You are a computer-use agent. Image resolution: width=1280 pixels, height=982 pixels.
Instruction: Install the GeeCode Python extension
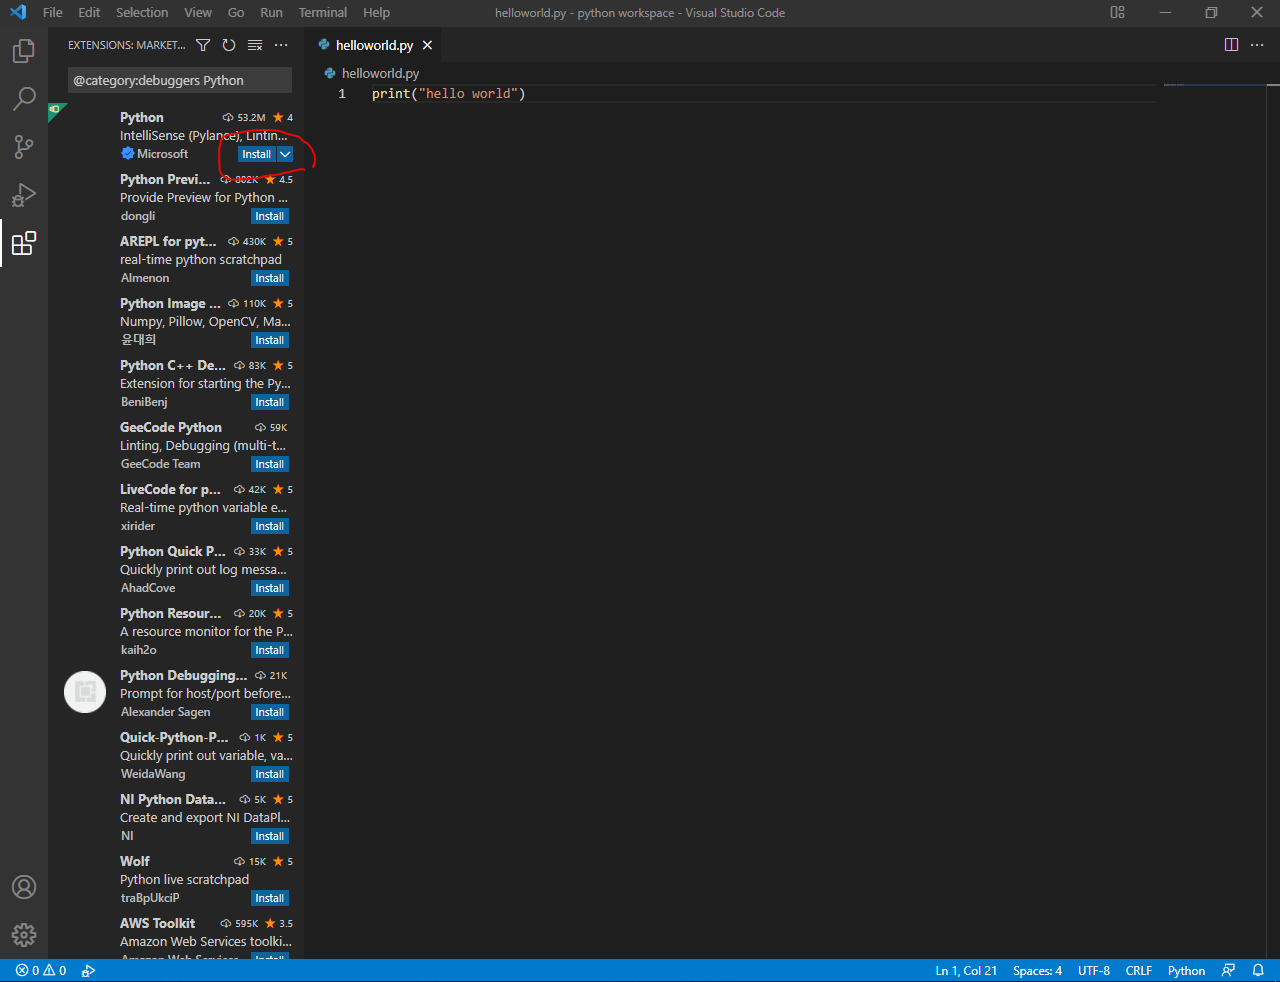[x=270, y=464]
